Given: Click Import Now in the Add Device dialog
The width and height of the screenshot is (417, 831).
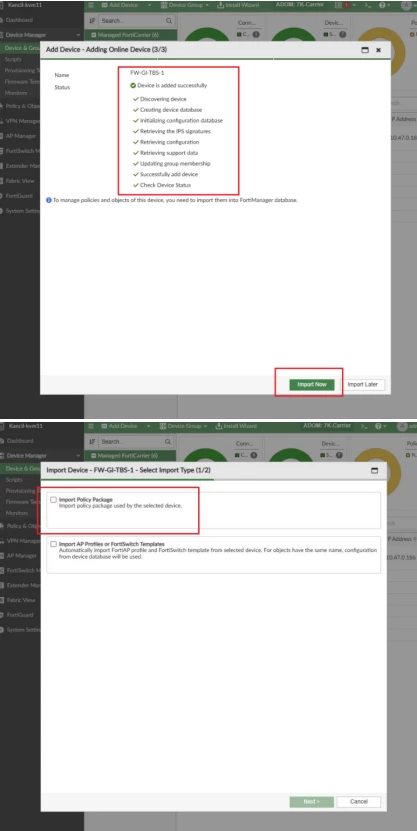Looking at the screenshot, I should [312, 384].
